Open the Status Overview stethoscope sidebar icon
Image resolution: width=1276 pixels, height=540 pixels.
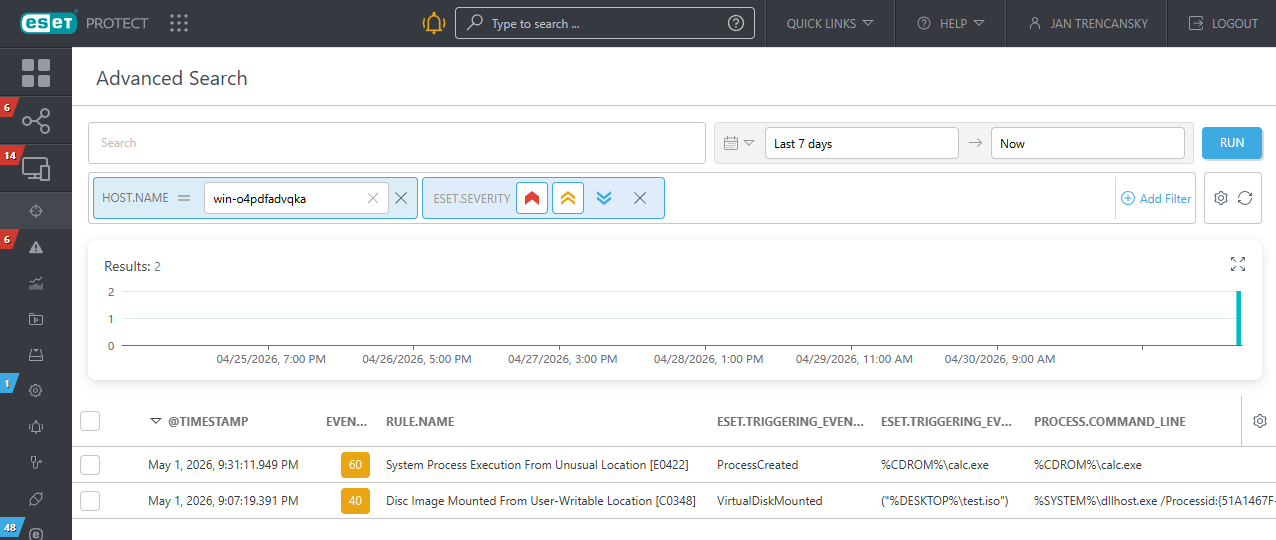pyautogui.click(x=36, y=463)
